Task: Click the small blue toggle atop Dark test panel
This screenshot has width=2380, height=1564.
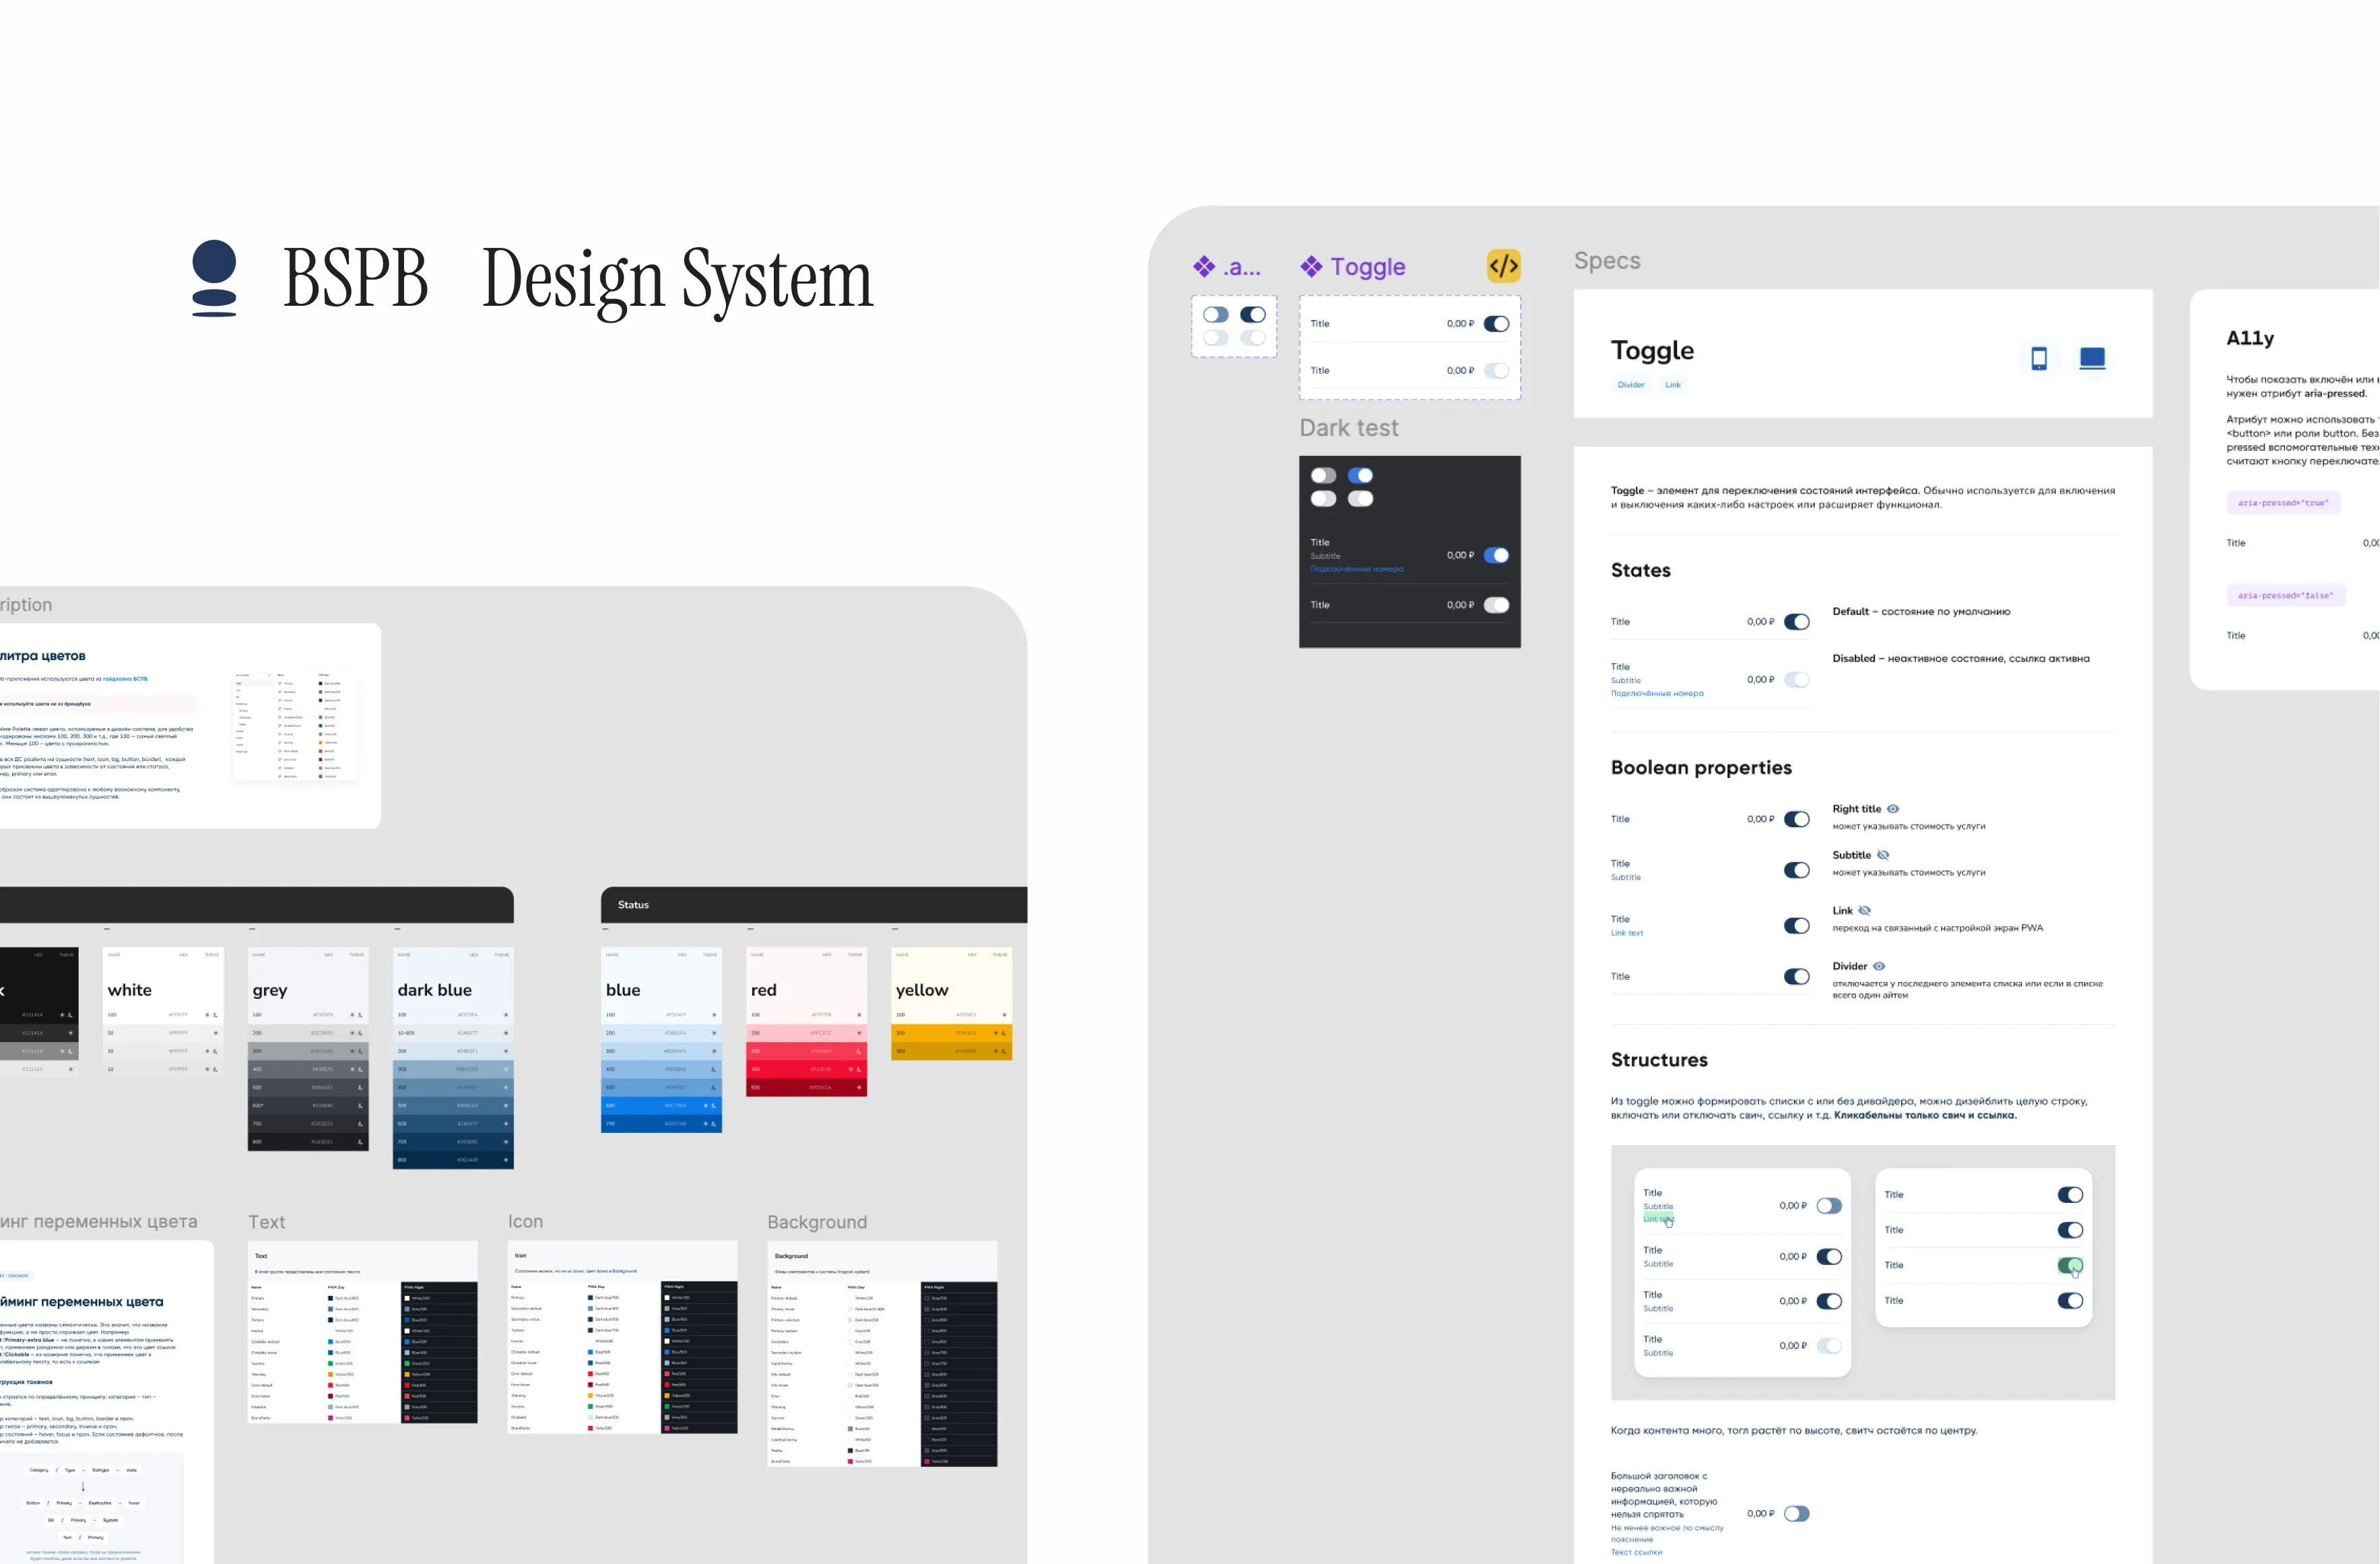Action: 1360,475
